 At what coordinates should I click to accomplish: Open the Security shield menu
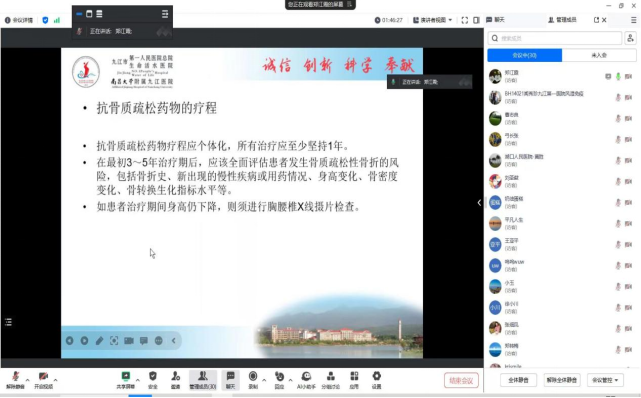click(153, 380)
